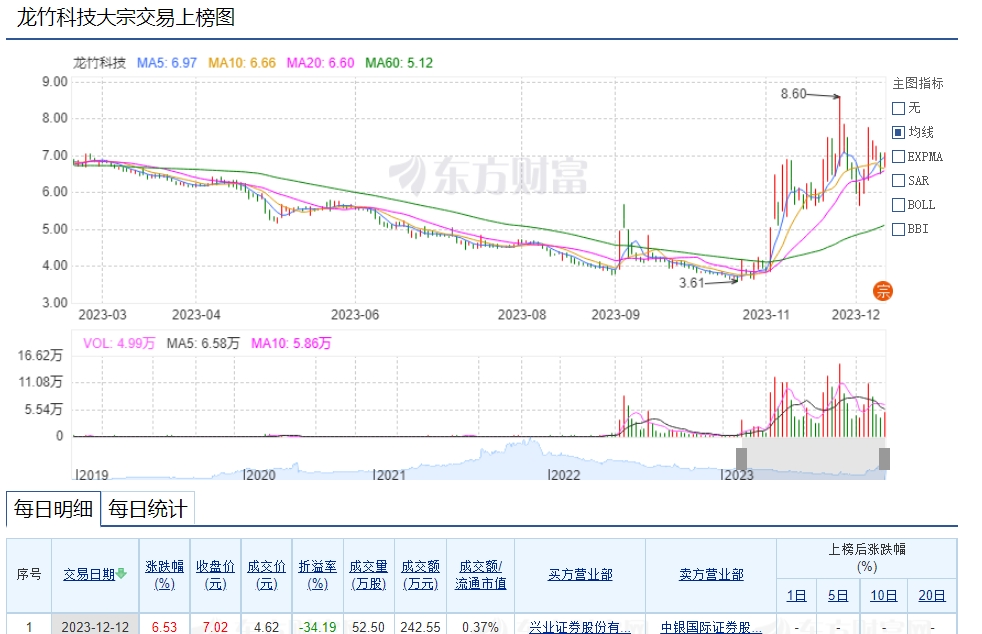Toggle the 均线 moving average checkbox

point(898,132)
